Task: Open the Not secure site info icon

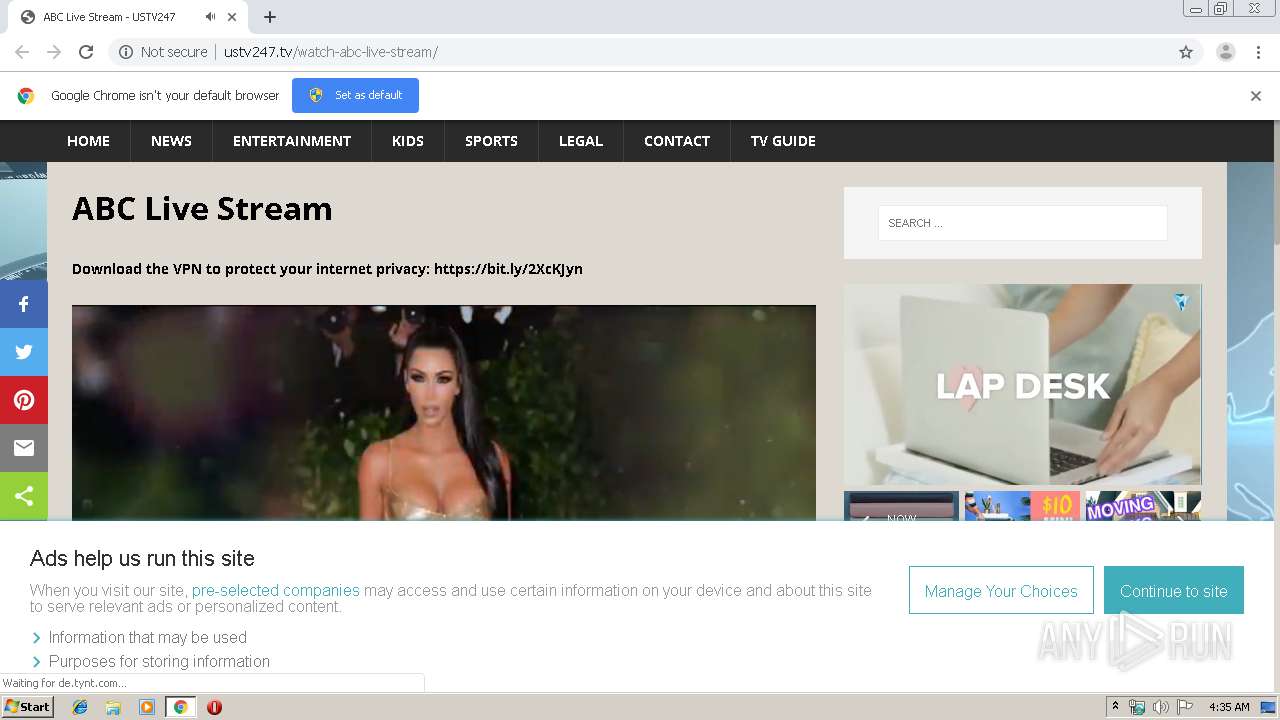Action: pos(126,52)
